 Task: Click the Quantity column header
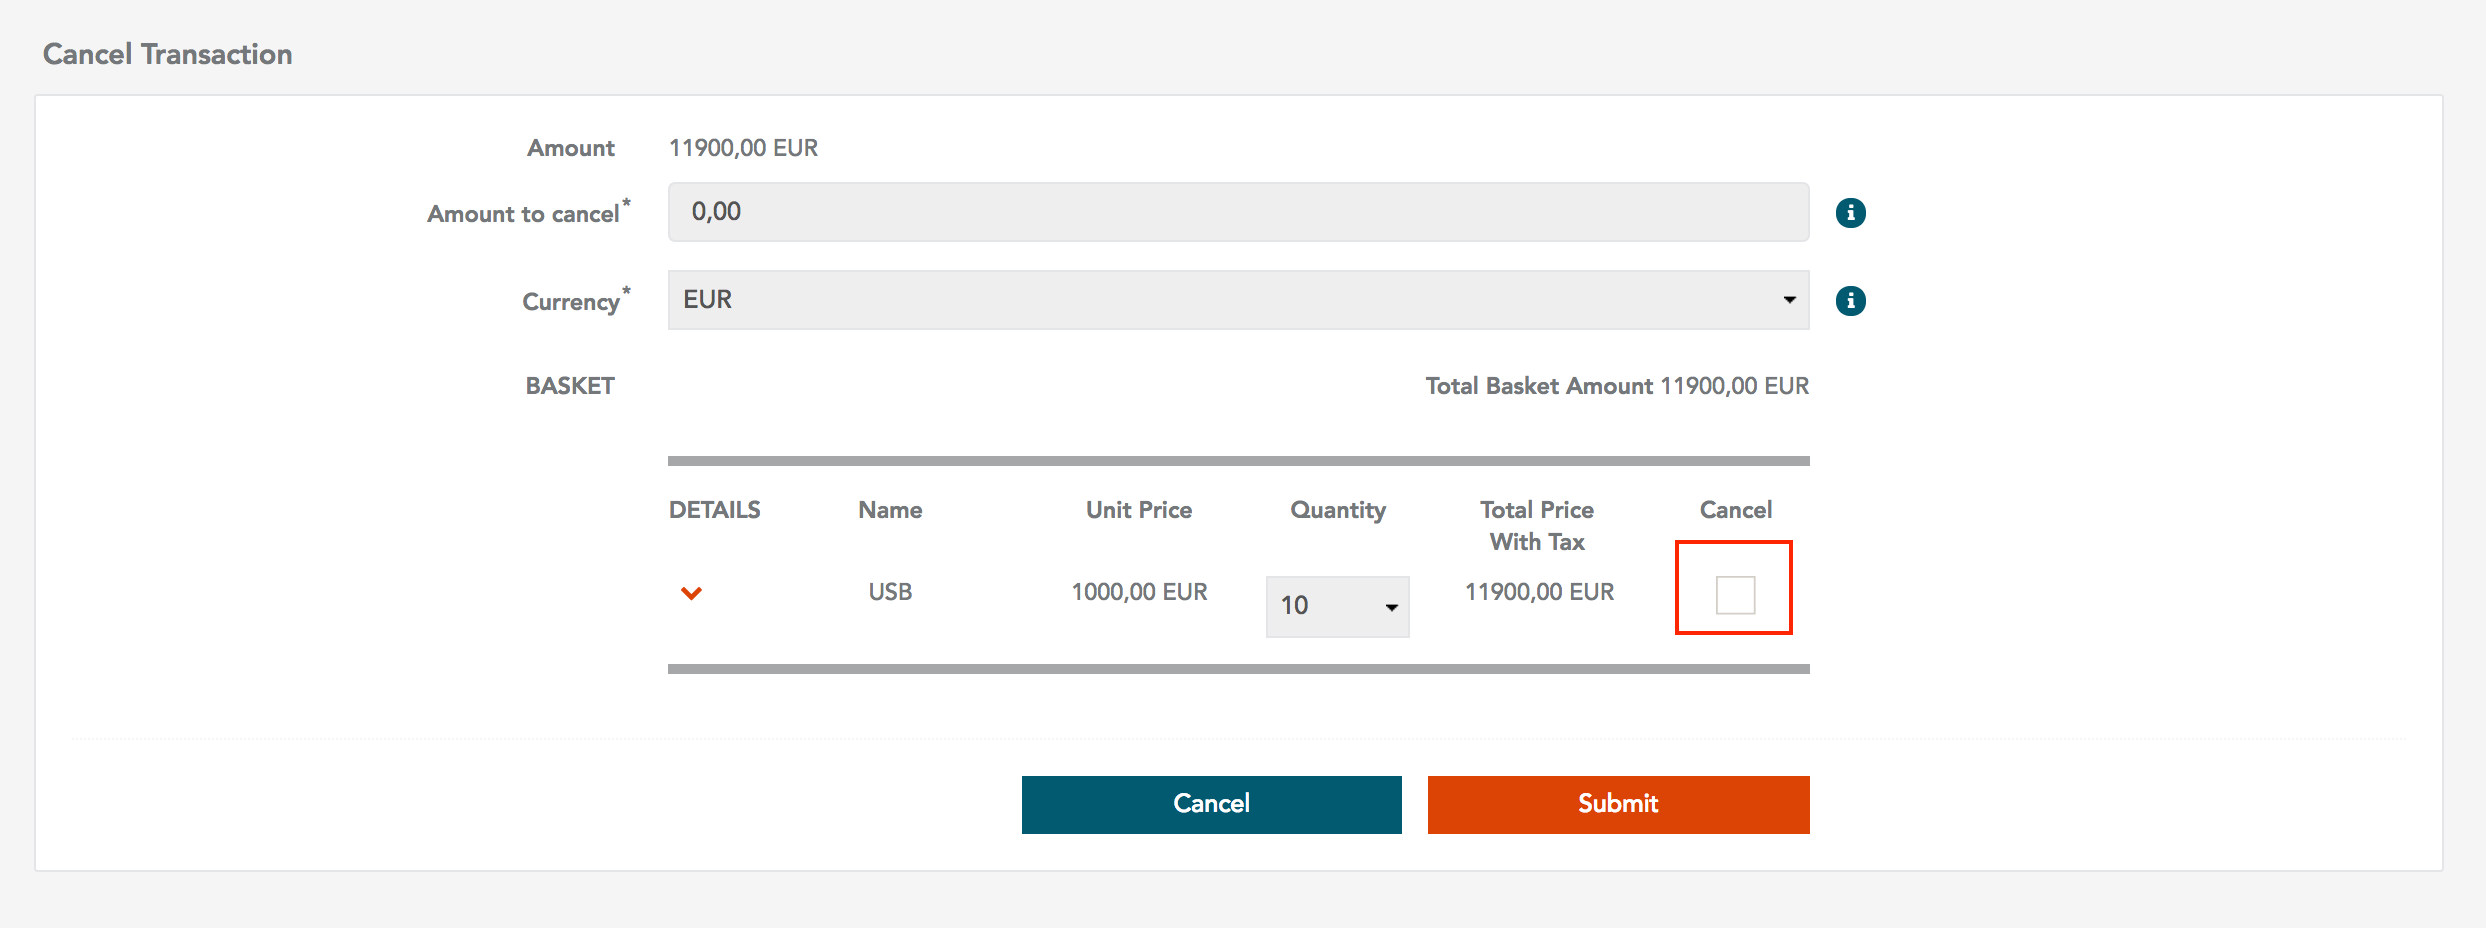point(1338,510)
